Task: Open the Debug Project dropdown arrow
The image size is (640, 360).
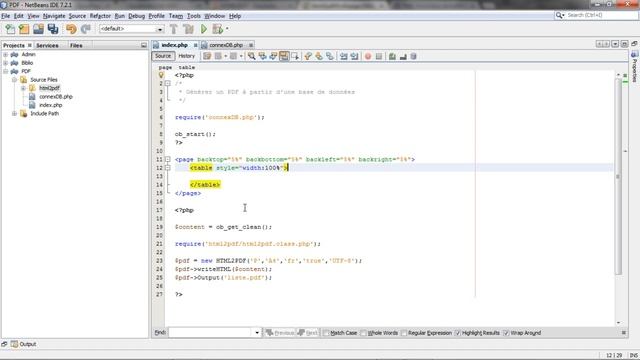Action: [227, 29]
